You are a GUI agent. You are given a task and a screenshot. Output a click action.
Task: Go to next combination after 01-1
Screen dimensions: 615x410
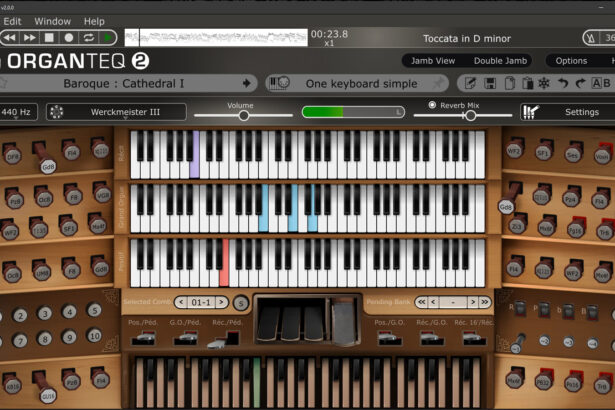point(221,302)
